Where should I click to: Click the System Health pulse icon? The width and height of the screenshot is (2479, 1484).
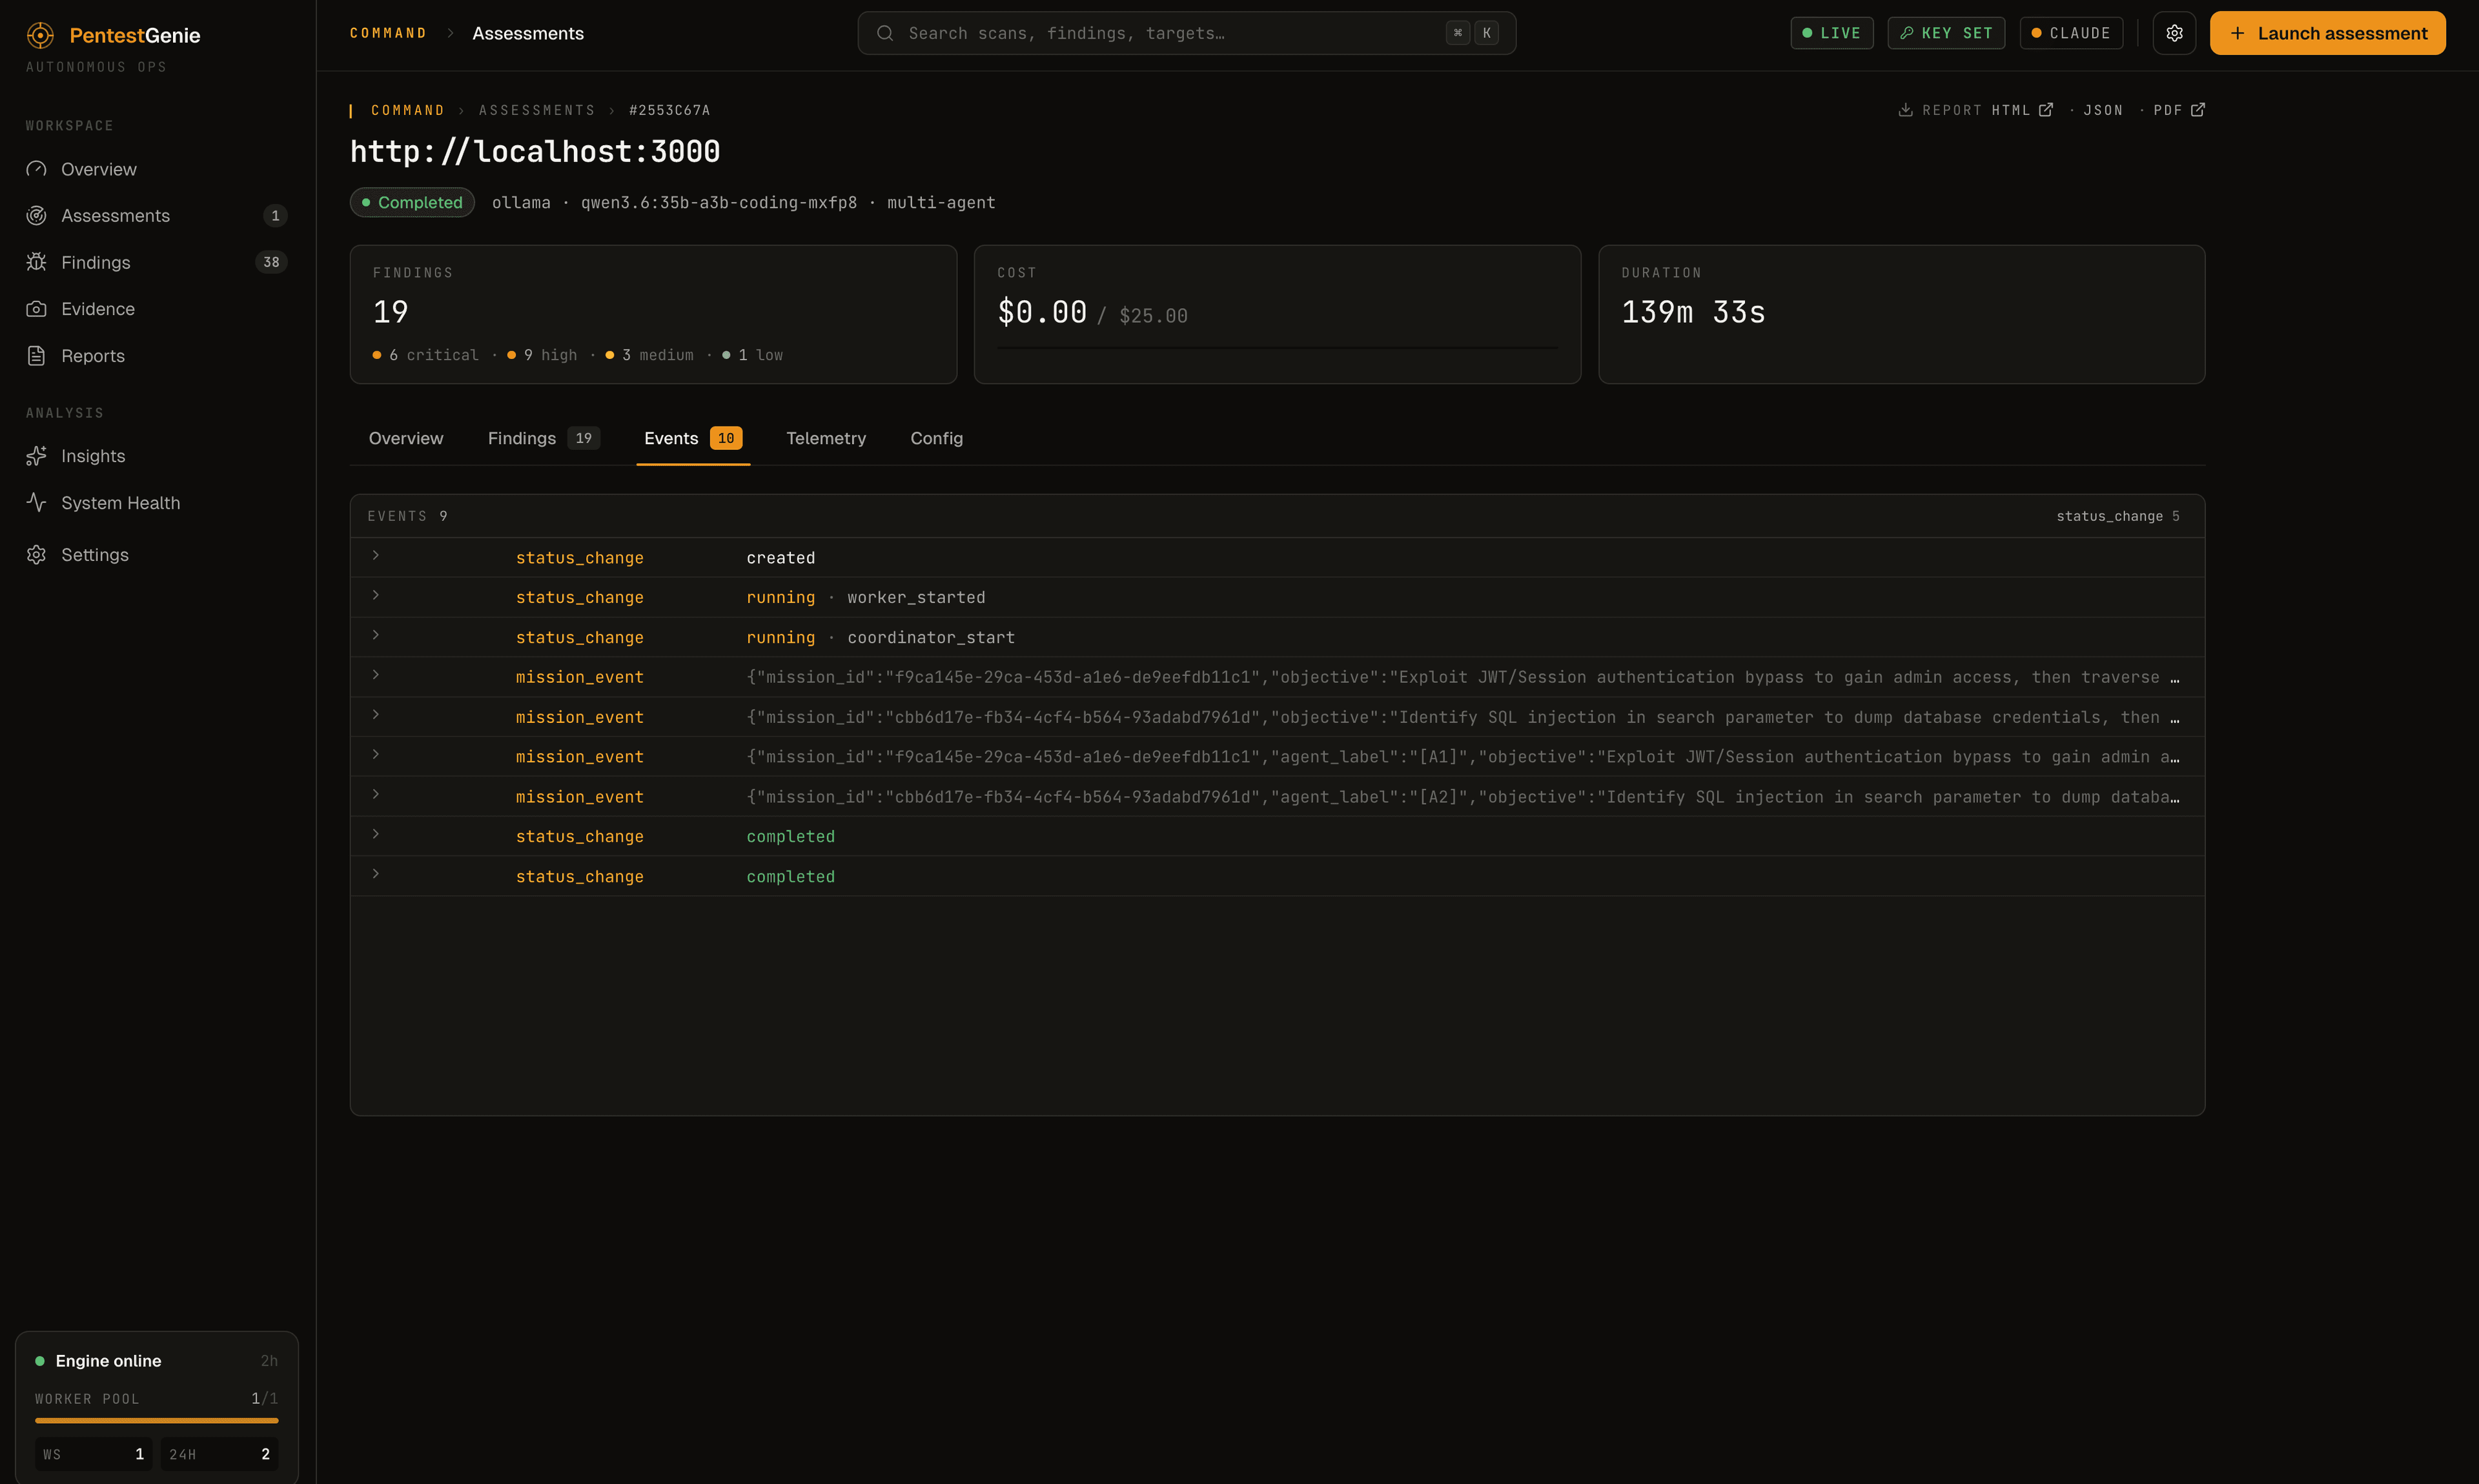[37, 503]
